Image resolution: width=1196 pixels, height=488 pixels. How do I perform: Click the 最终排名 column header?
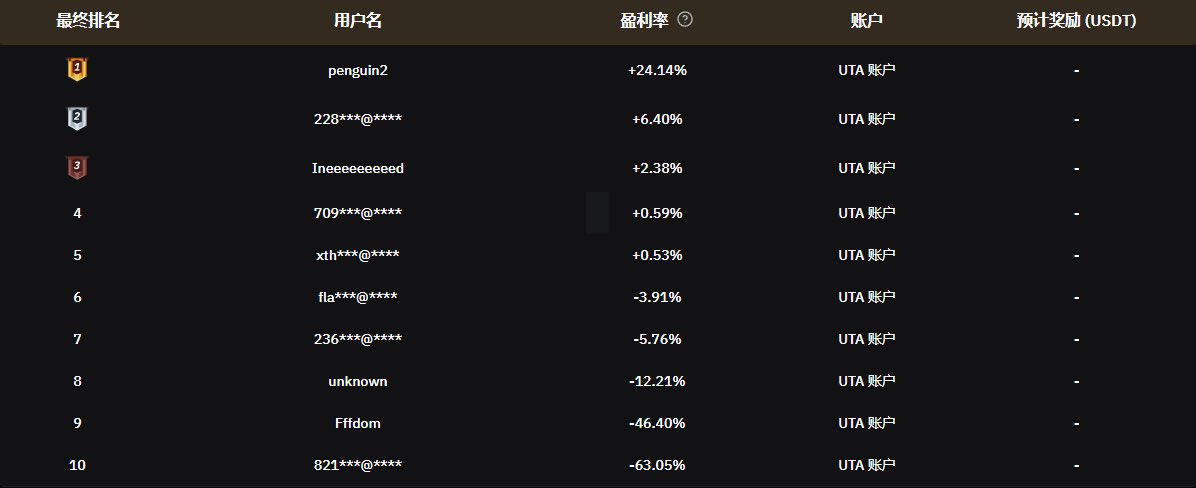click(88, 21)
